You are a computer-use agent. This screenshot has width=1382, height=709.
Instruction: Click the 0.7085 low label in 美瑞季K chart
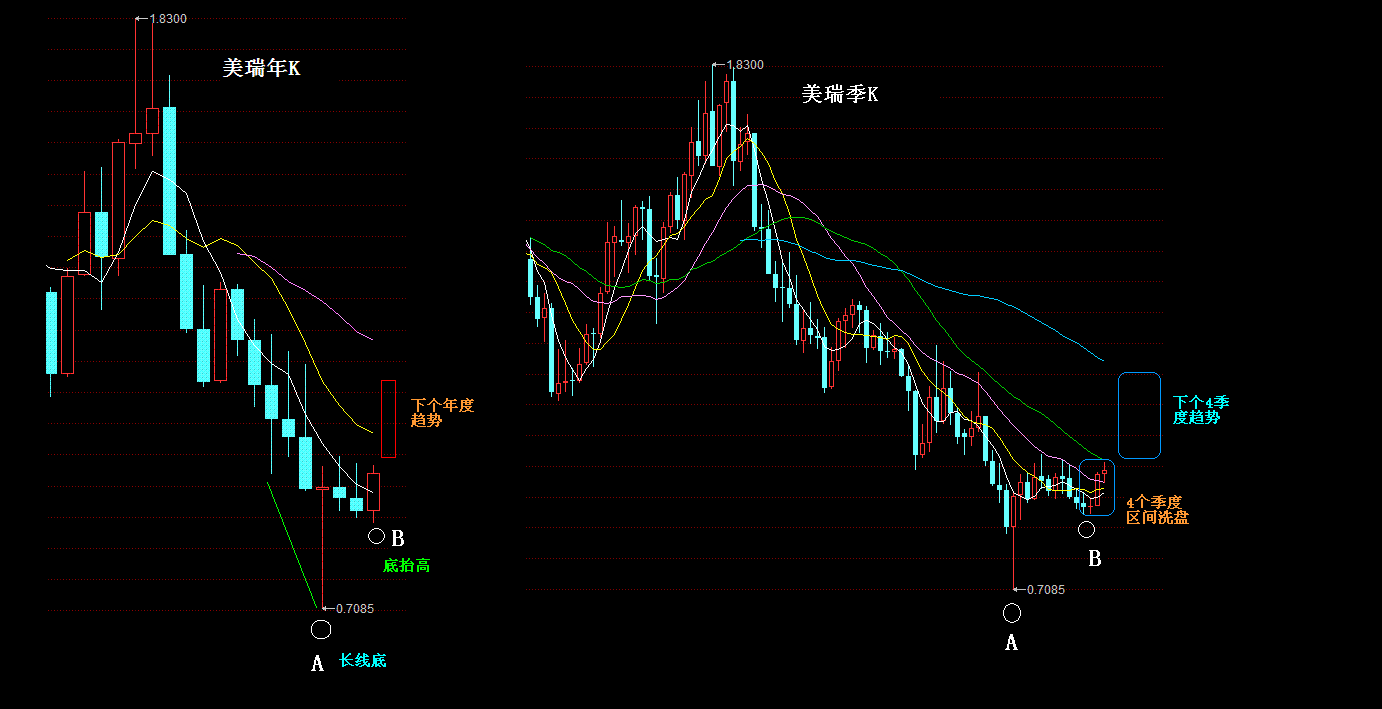click(x=1046, y=589)
